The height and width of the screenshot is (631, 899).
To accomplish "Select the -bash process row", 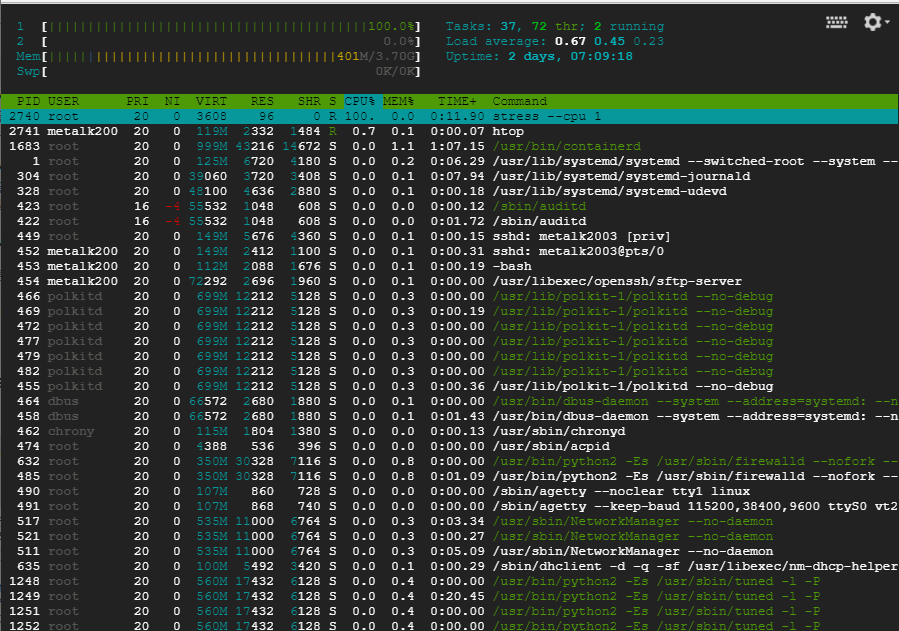I will (x=450, y=266).
